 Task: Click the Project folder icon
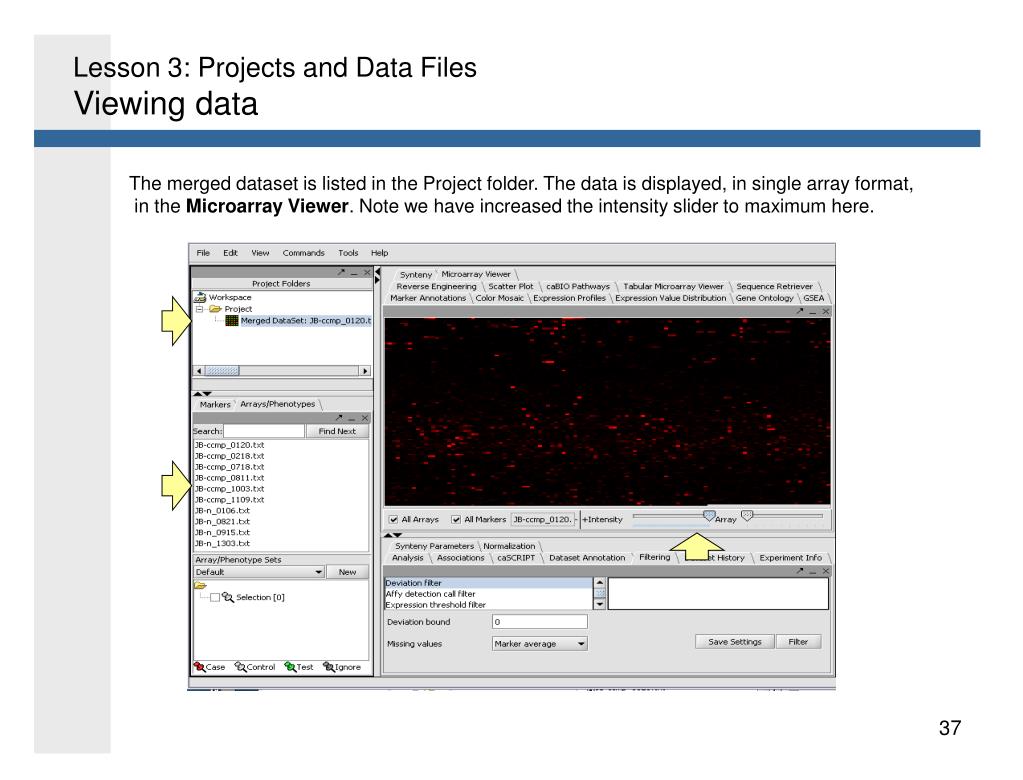[215, 309]
